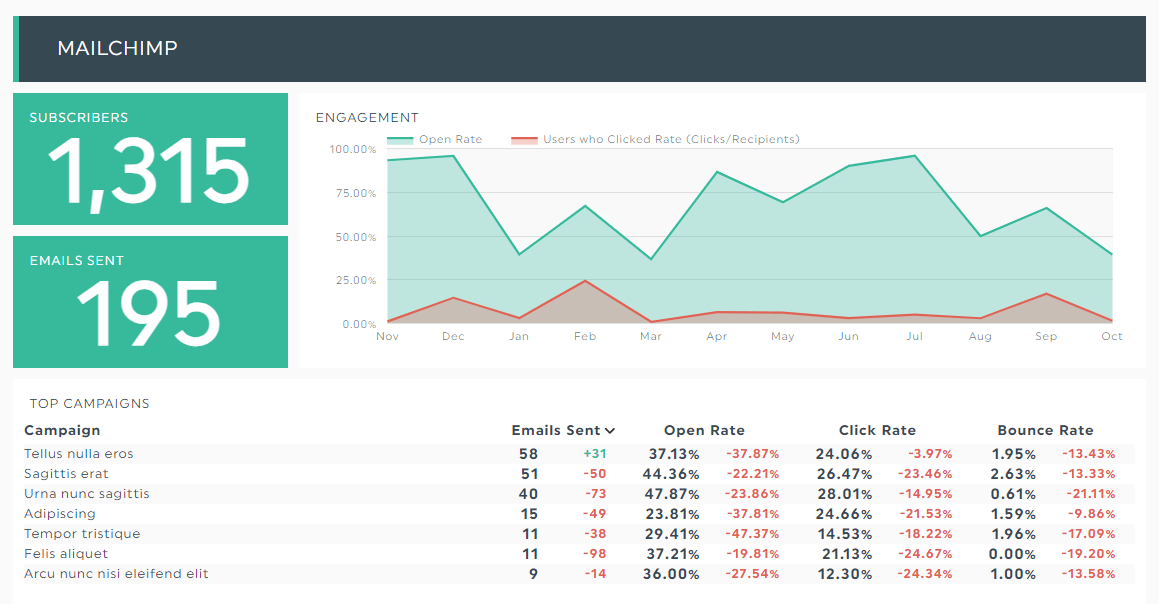
Task: Sort by the Click Rate column header
Action: coord(877,430)
